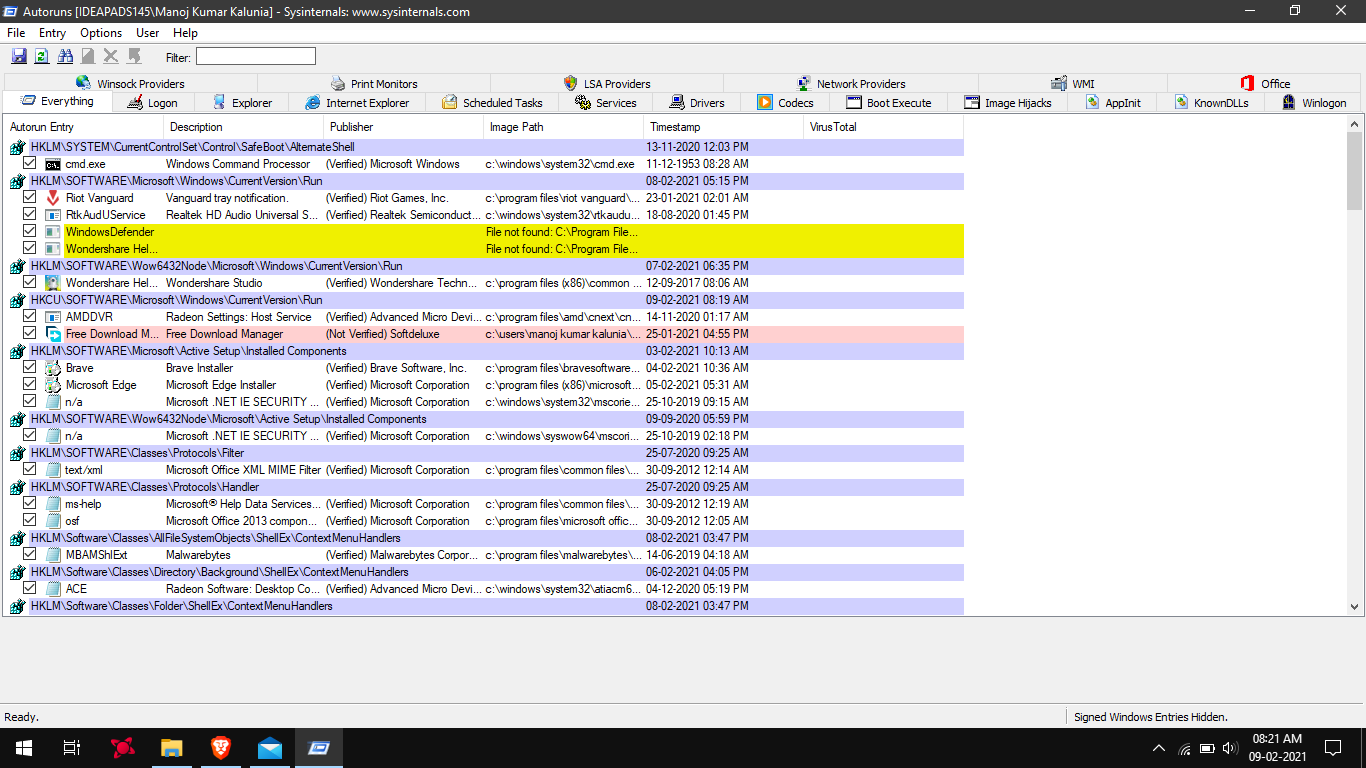Click the cmd.exe entry icon
This screenshot has height=768, width=1366.
[53, 164]
